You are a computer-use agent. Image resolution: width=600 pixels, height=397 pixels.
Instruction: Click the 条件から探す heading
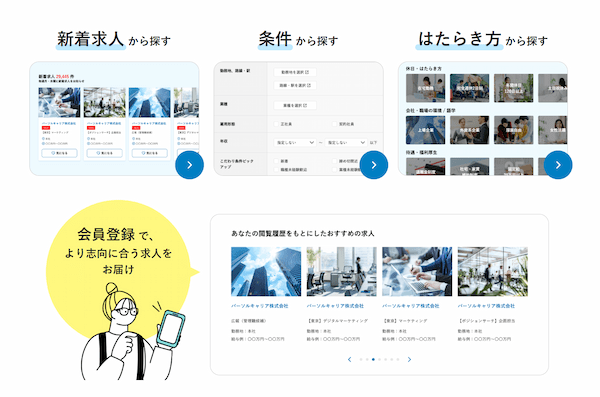click(x=298, y=39)
